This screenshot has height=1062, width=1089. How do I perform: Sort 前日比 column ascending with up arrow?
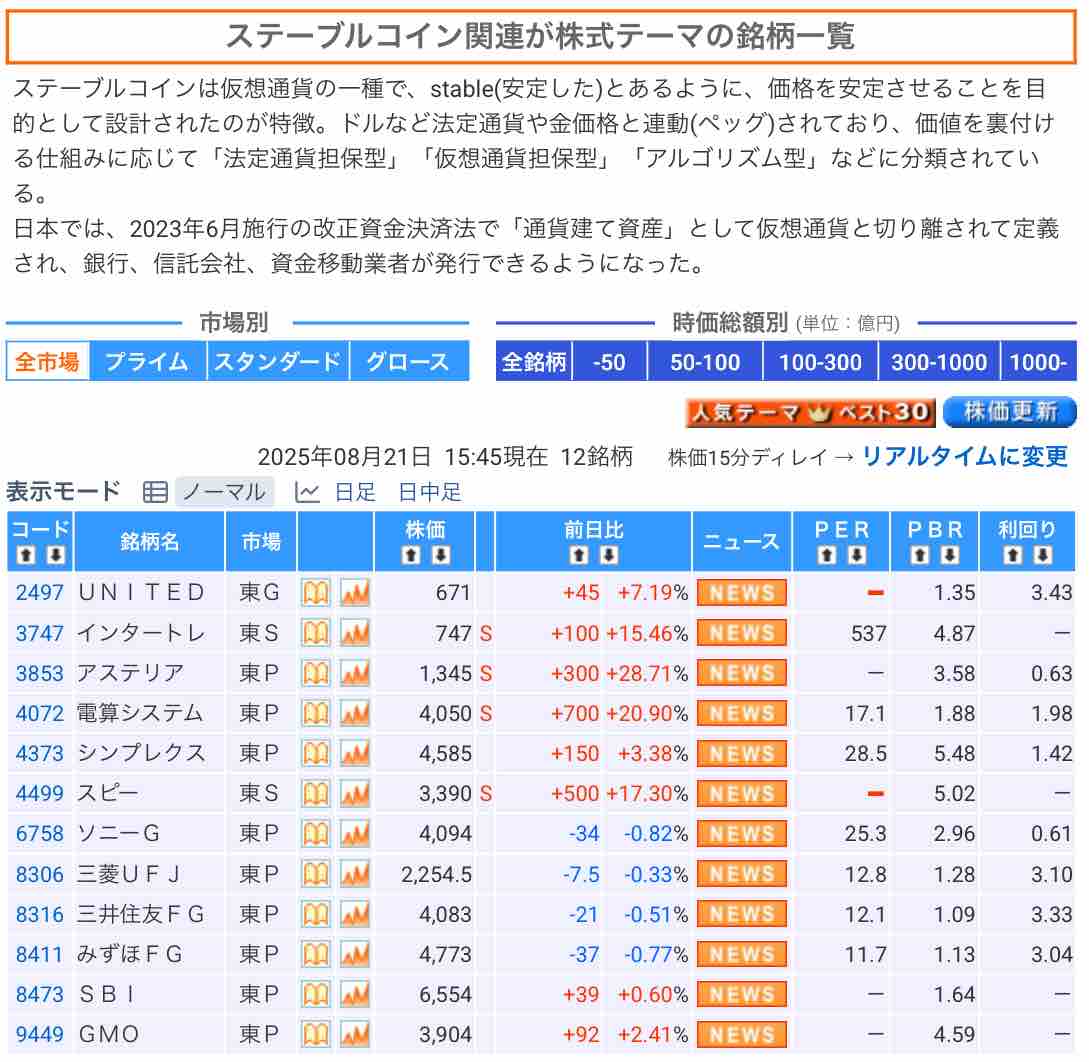pyautogui.click(x=579, y=555)
